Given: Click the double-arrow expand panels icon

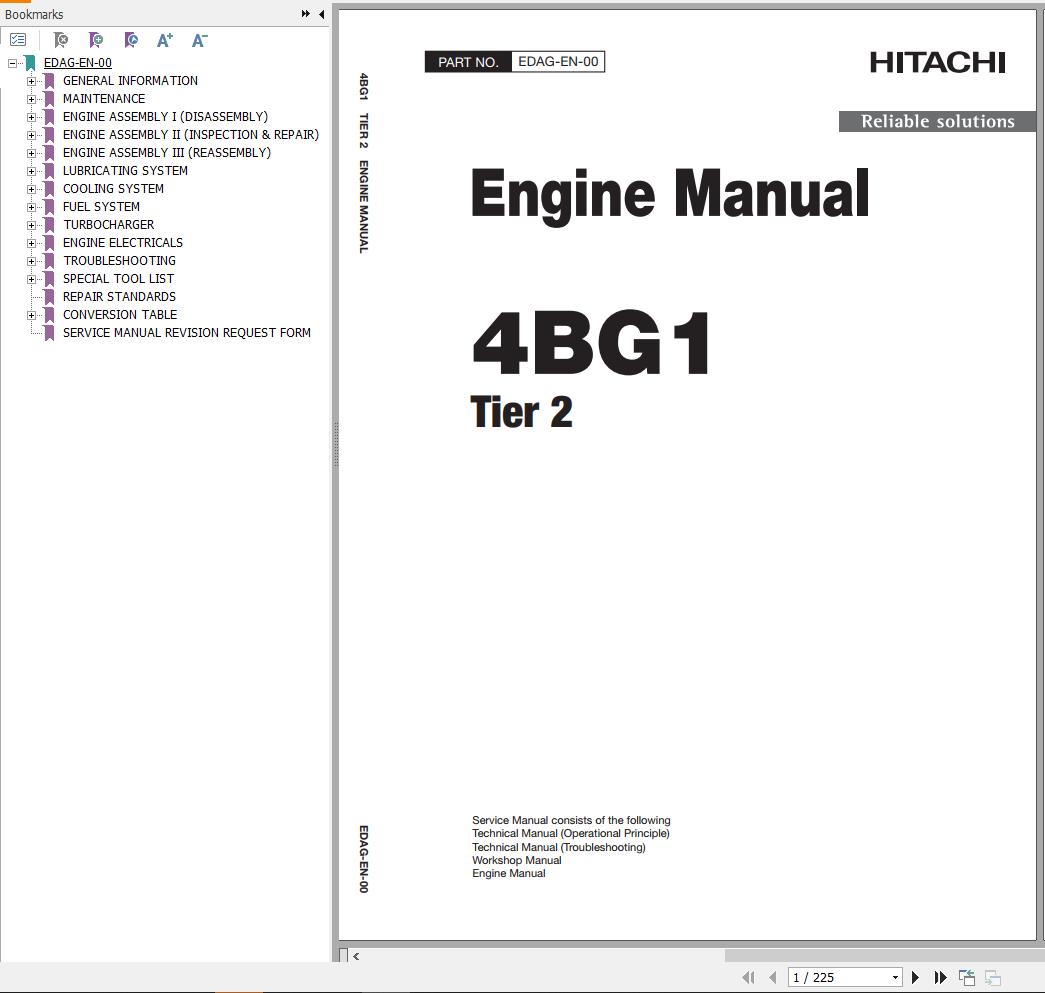Looking at the screenshot, I should tap(305, 13).
